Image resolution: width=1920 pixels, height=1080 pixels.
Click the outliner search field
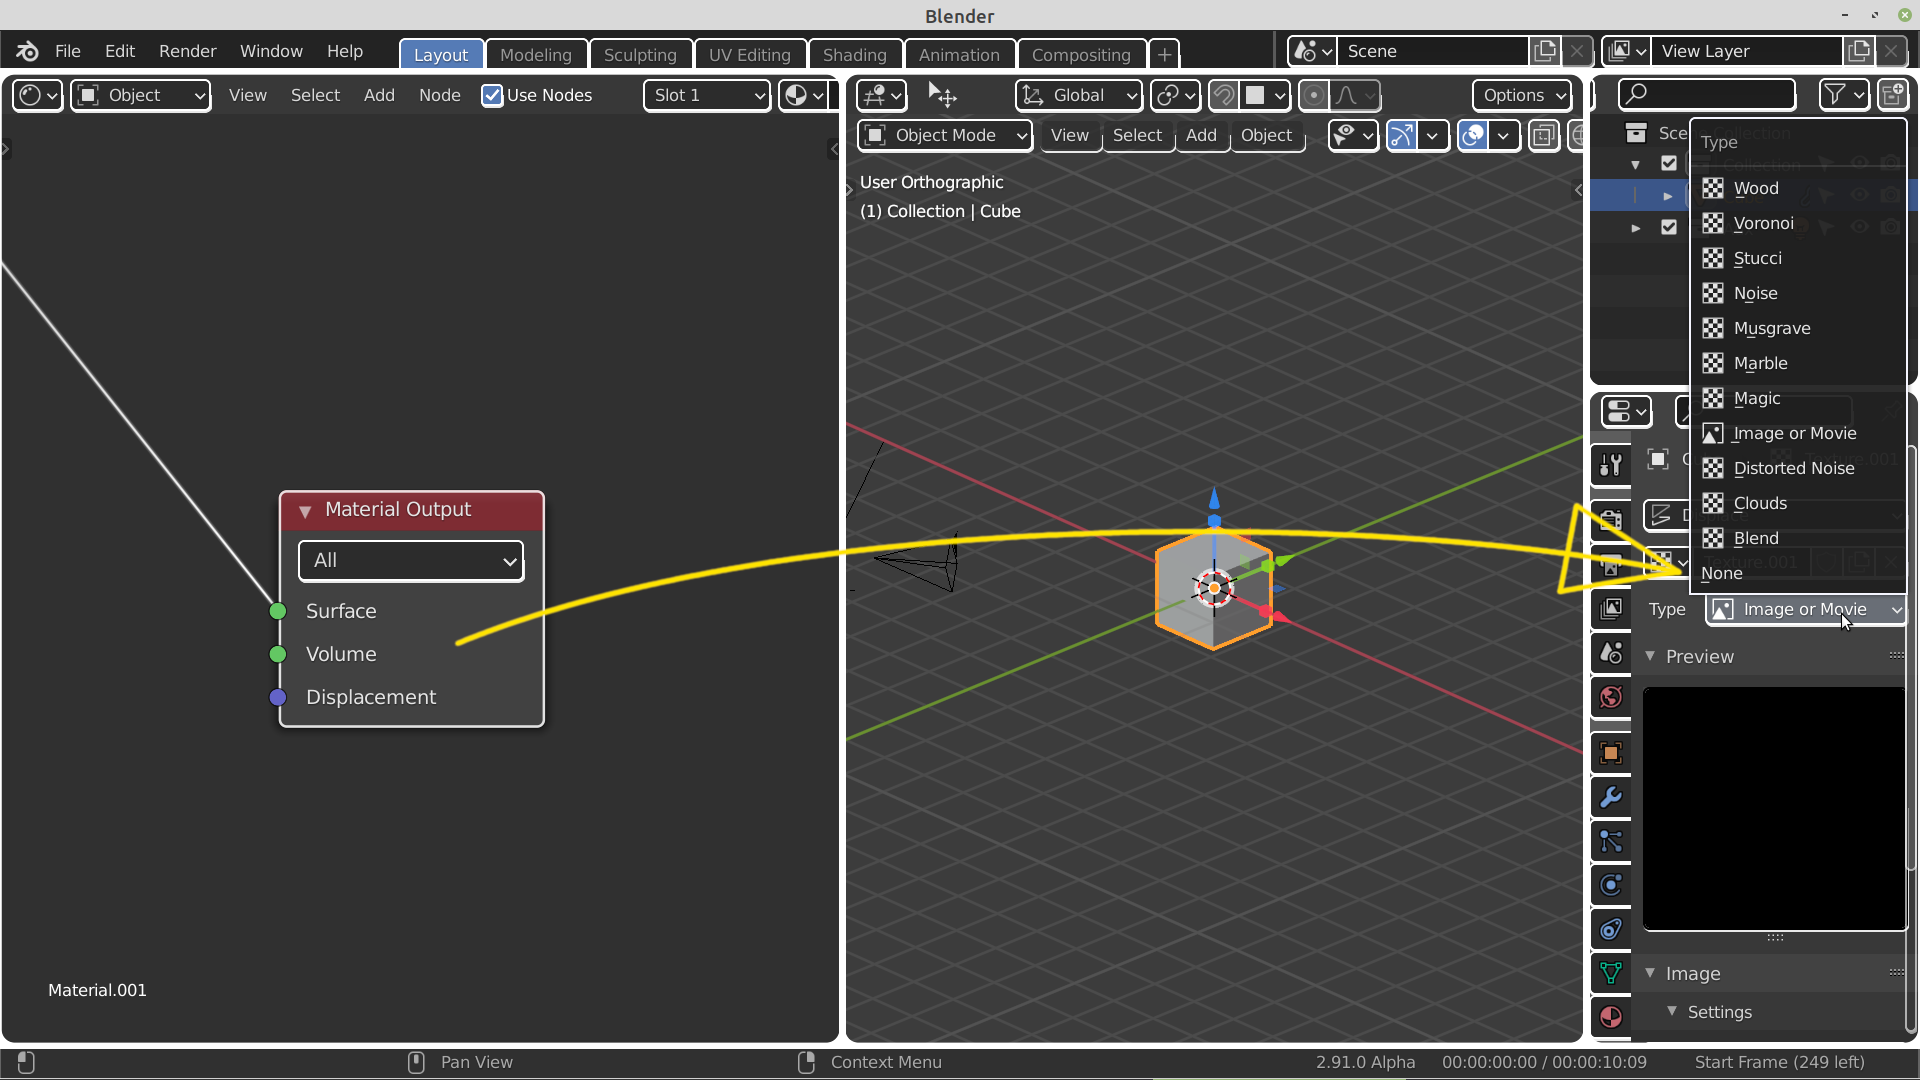tap(1706, 95)
